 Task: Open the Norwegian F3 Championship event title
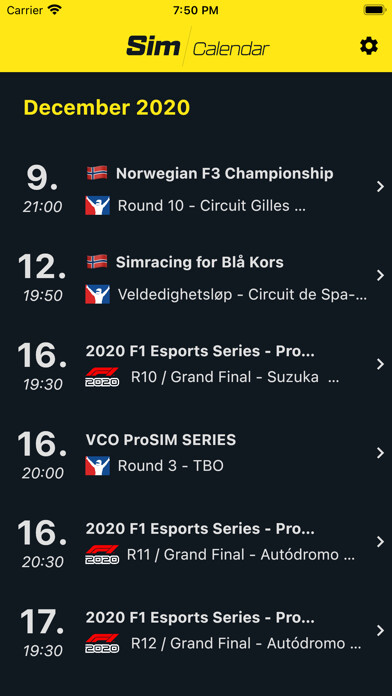225,174
